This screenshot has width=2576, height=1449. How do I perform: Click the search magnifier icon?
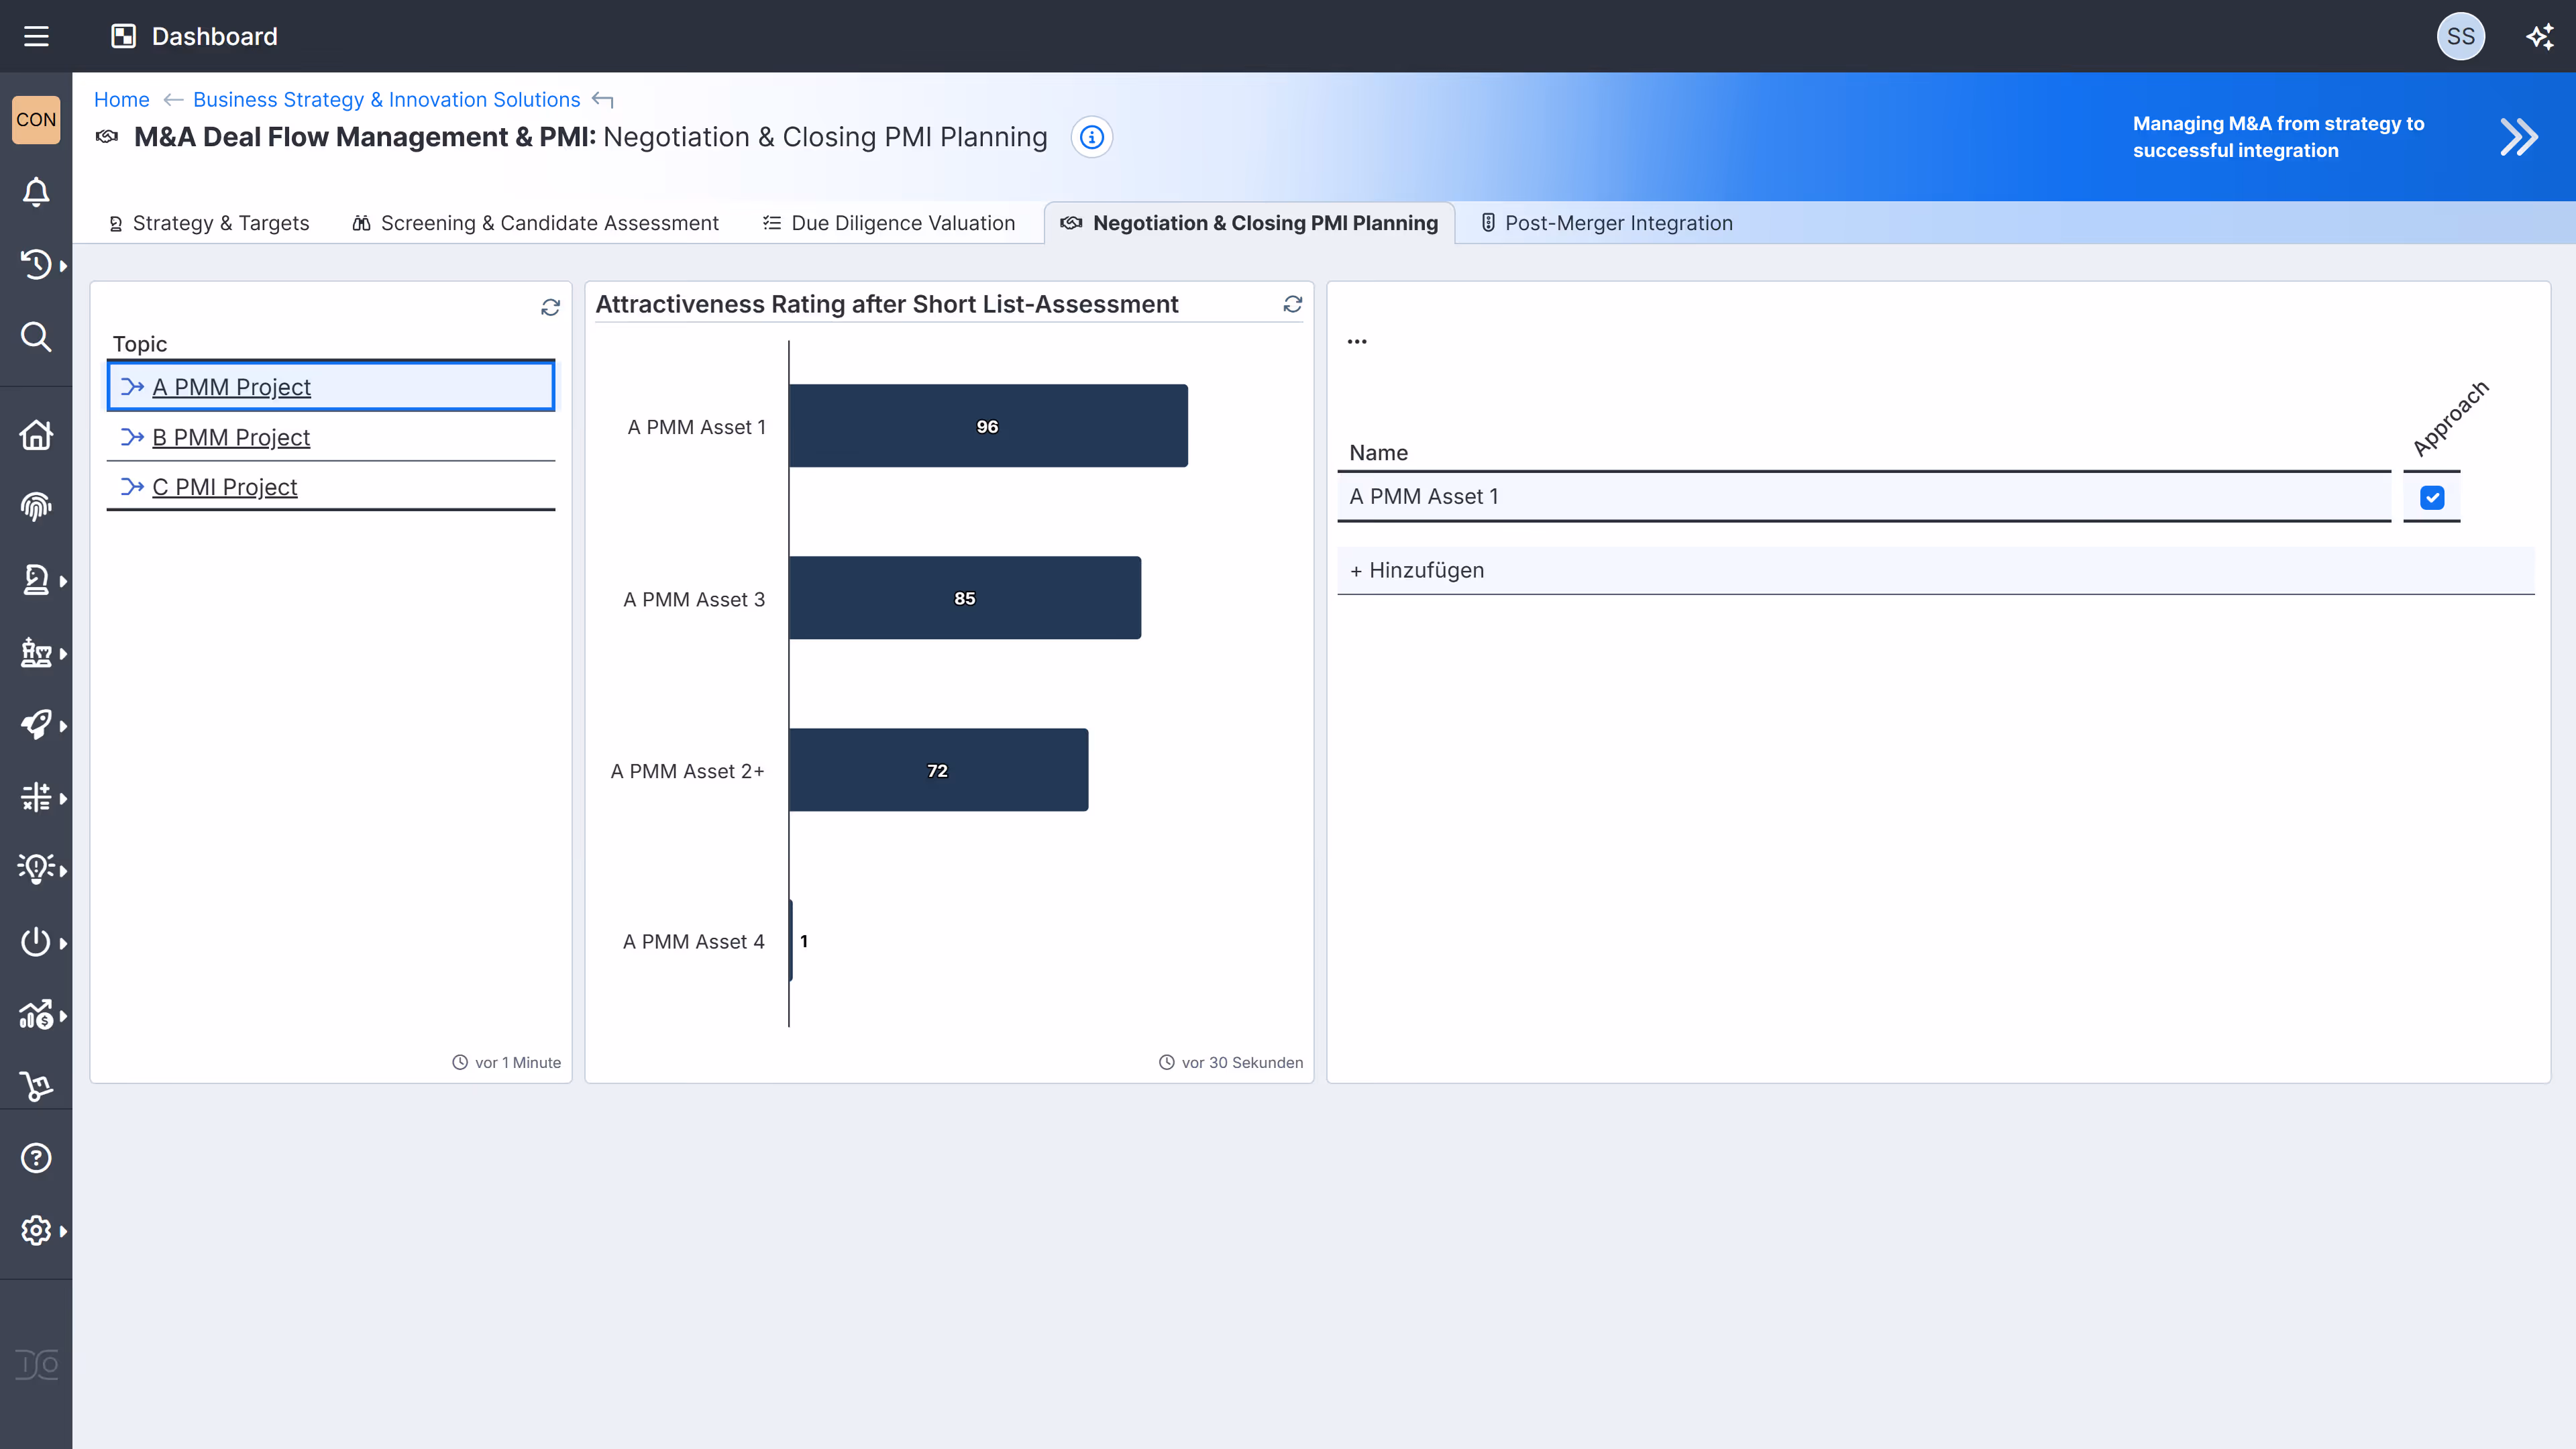pyautogui.click(x=36, y=337)
